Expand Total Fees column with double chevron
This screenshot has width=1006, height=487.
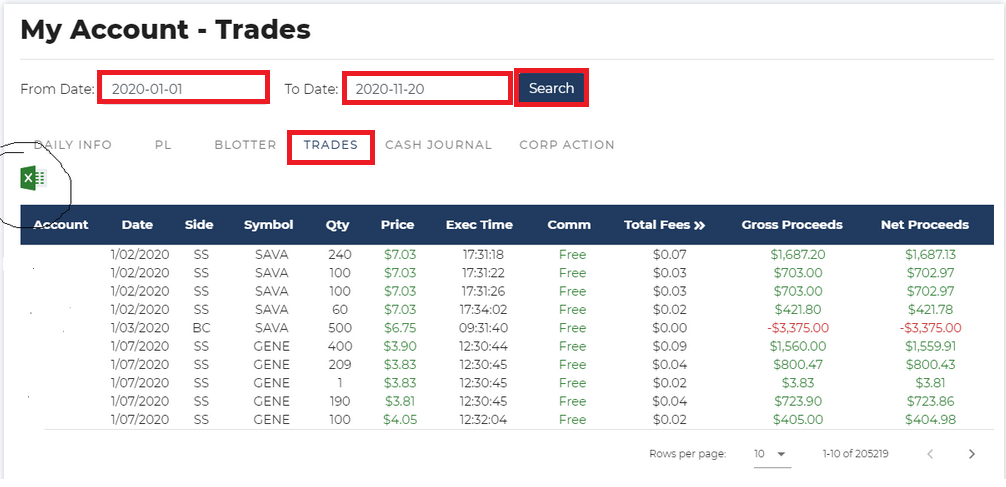click(x=699, y=225)
